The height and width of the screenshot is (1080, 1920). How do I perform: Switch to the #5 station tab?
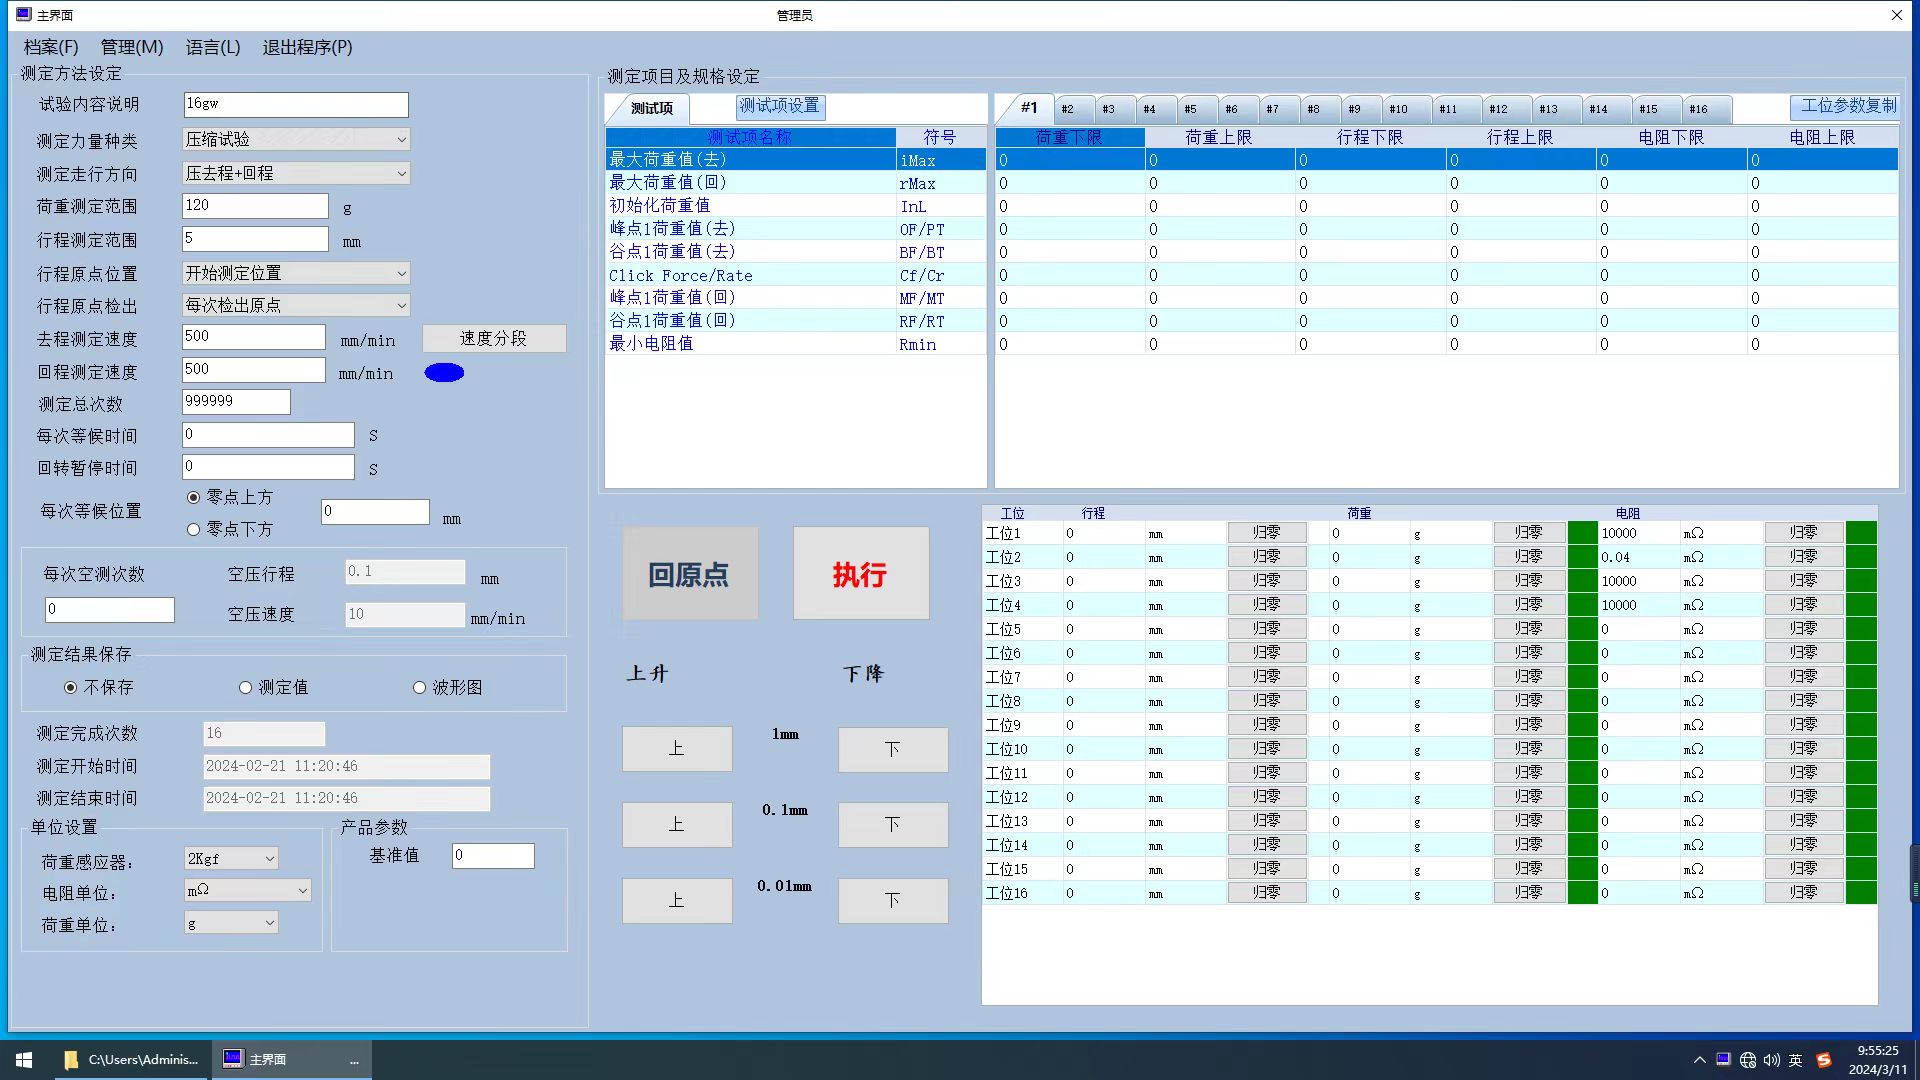pyautogui.click(x=1190, y=109)
